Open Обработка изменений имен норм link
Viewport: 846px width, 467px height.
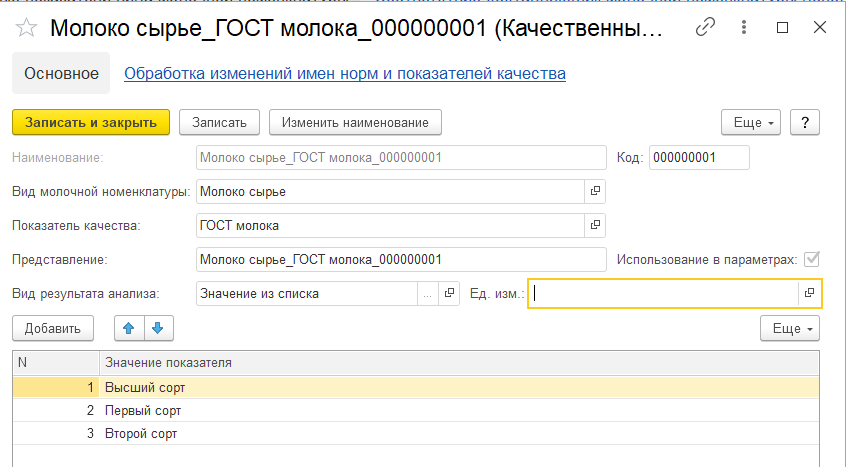click(345, 73)
